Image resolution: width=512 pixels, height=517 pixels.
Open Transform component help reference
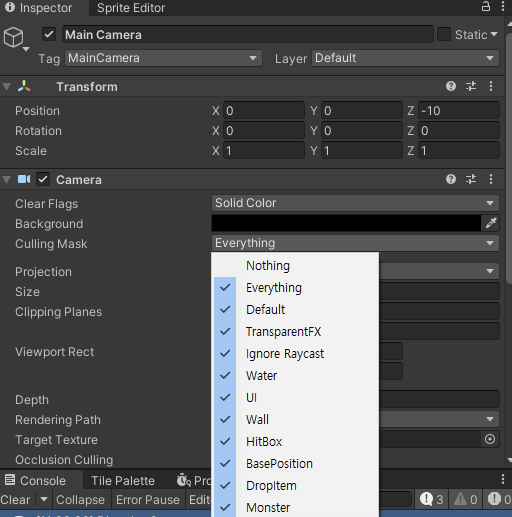(x=451, y=86)
